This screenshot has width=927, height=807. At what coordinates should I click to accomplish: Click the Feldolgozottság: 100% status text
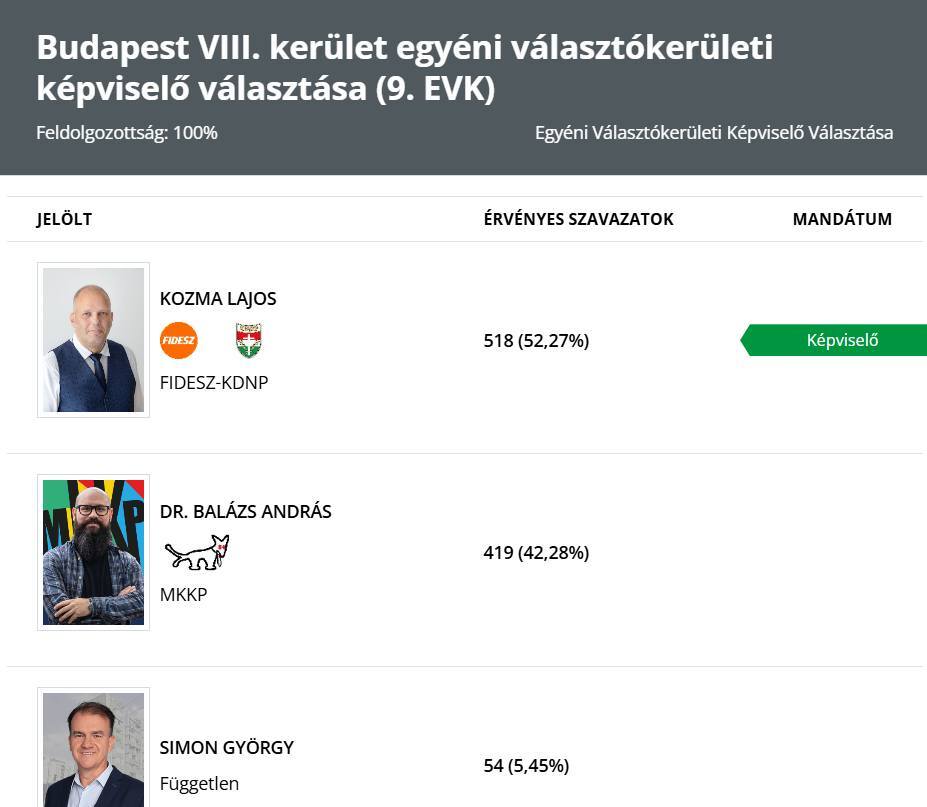point(127,133)
